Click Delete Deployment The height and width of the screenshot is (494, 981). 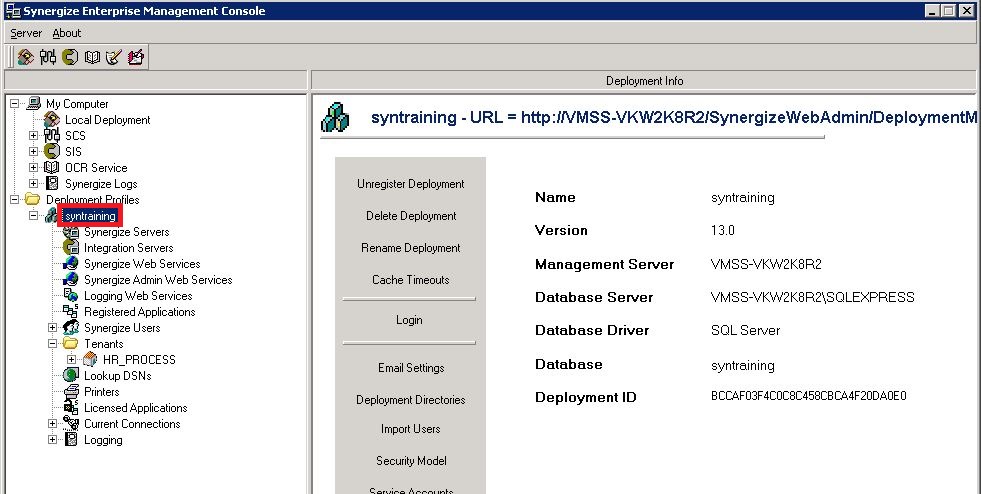[411, 216]
